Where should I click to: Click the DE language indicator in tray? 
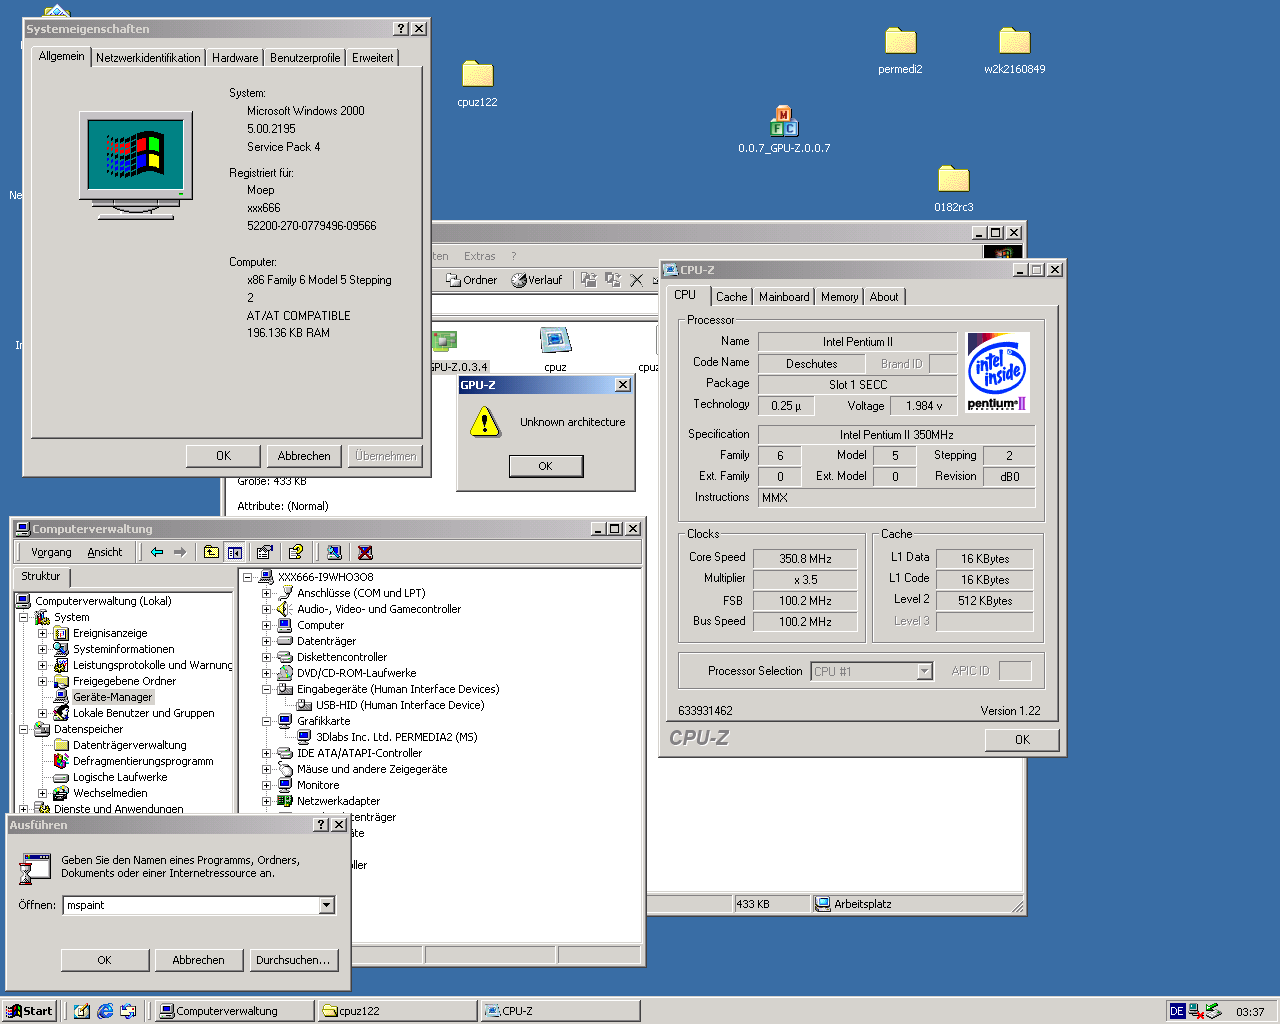point(1177,1011)
